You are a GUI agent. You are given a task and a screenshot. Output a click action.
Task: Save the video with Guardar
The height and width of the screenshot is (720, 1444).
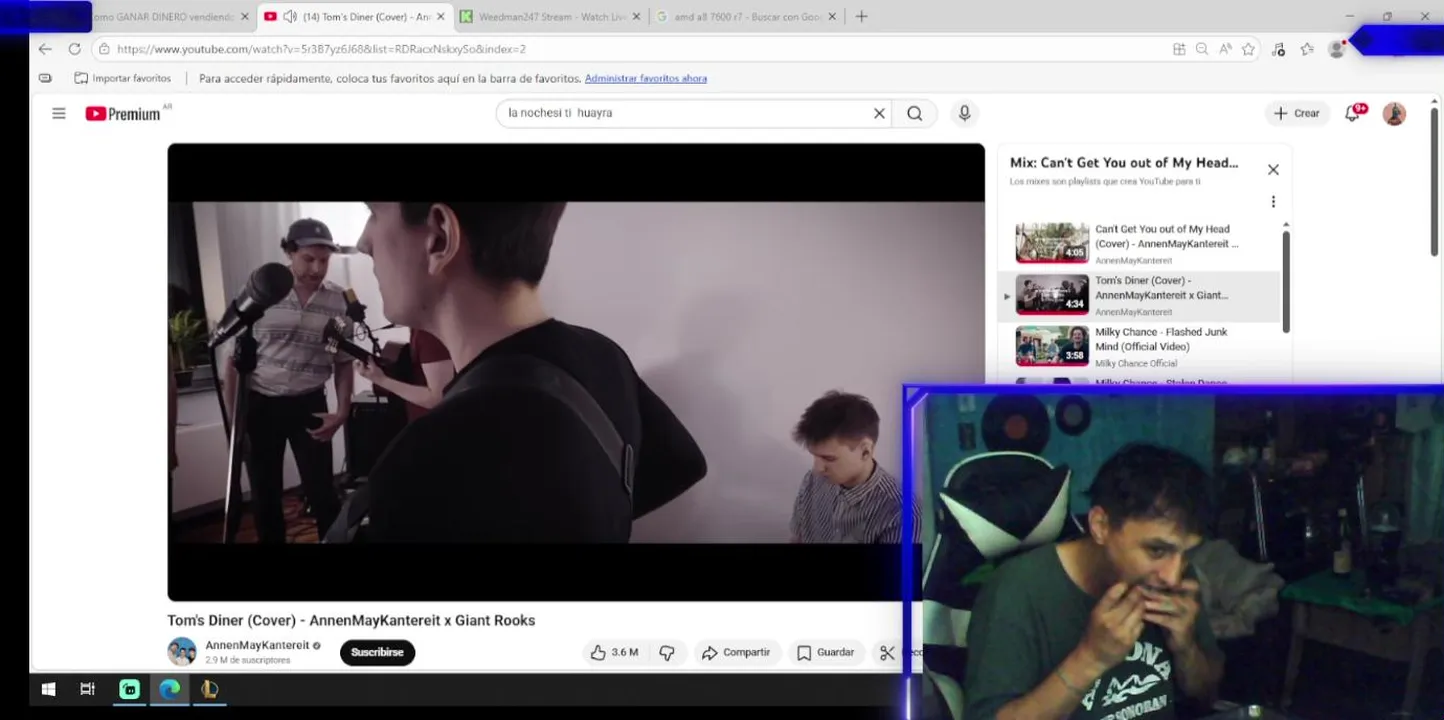coord(826,653)
